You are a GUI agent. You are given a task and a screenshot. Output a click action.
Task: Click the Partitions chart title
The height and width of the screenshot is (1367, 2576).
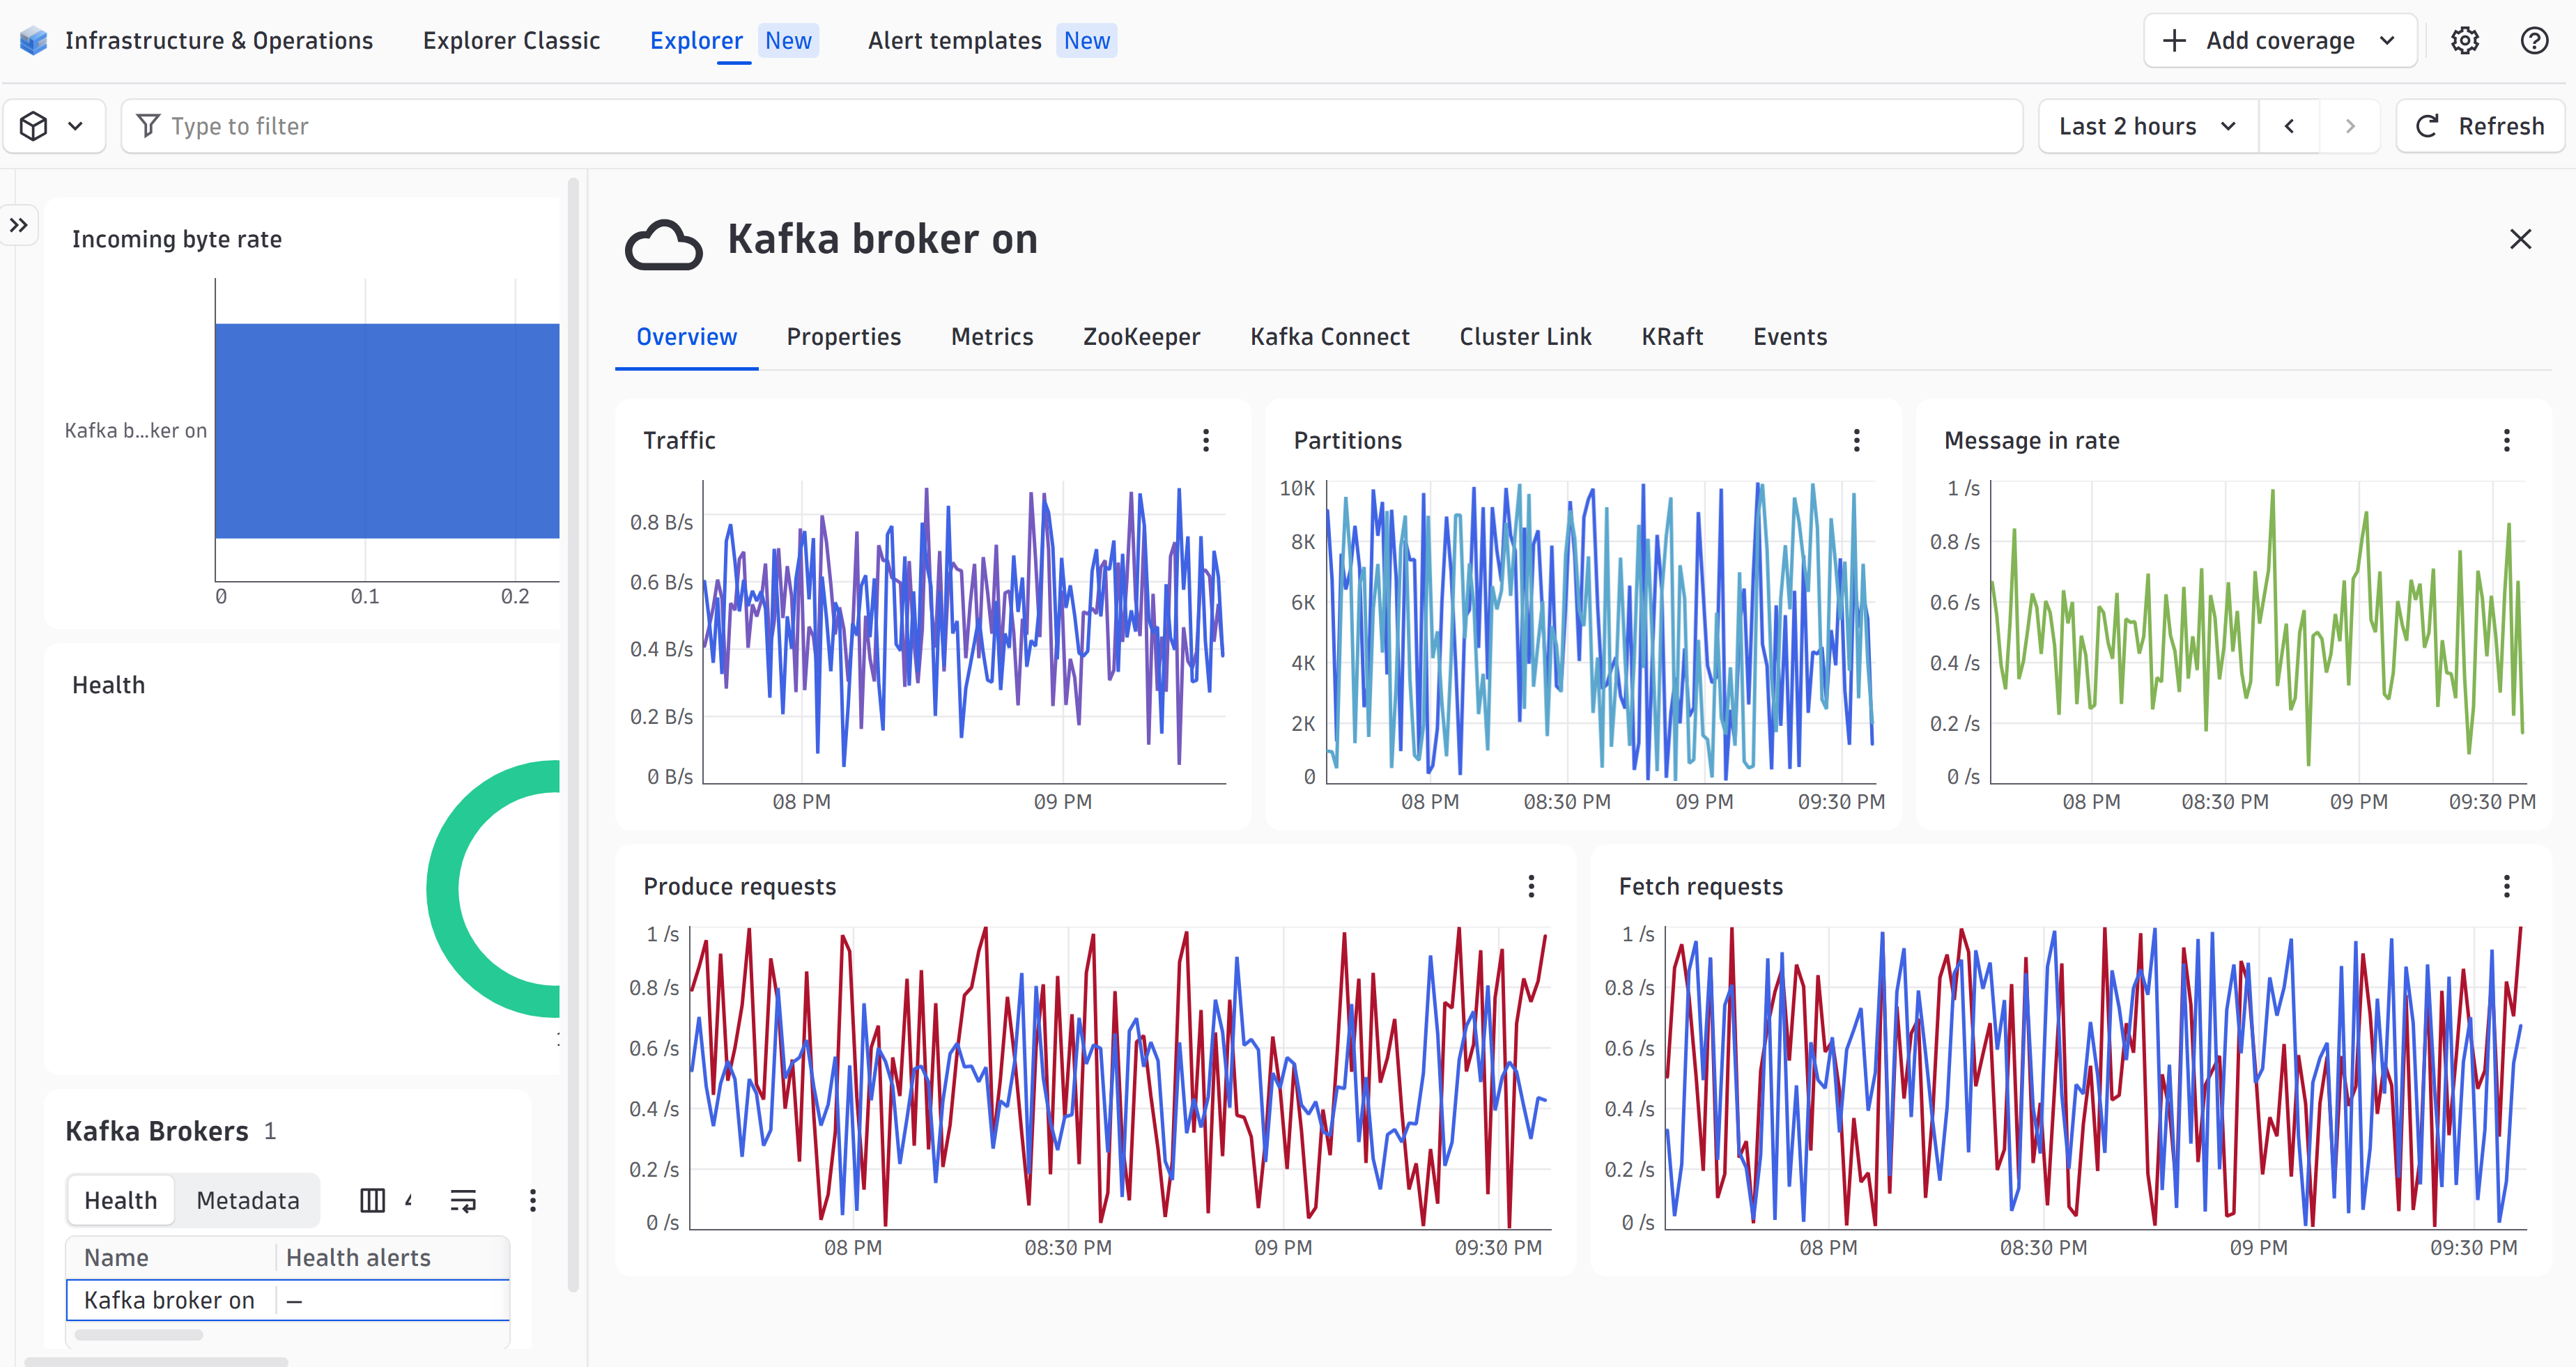click(x=1347, y=441)
